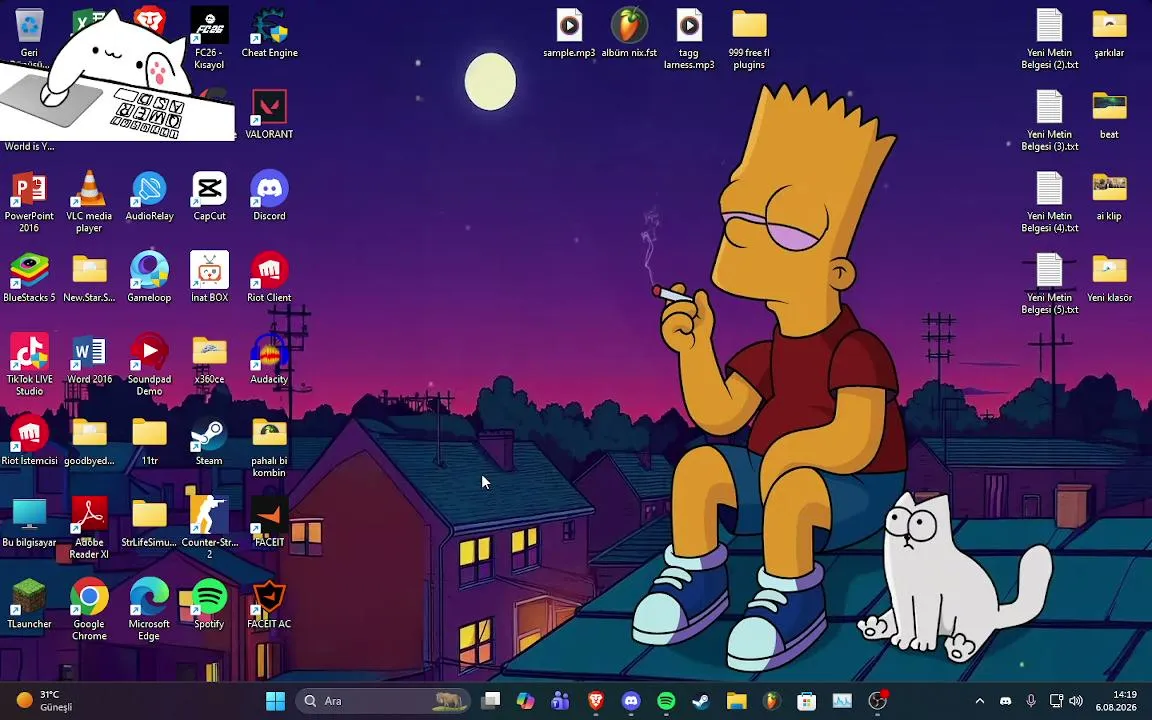Select 'Yeni Metin Belgesi (5).txt' file
Viewport: 1152px width, 720px height.
1049,284
